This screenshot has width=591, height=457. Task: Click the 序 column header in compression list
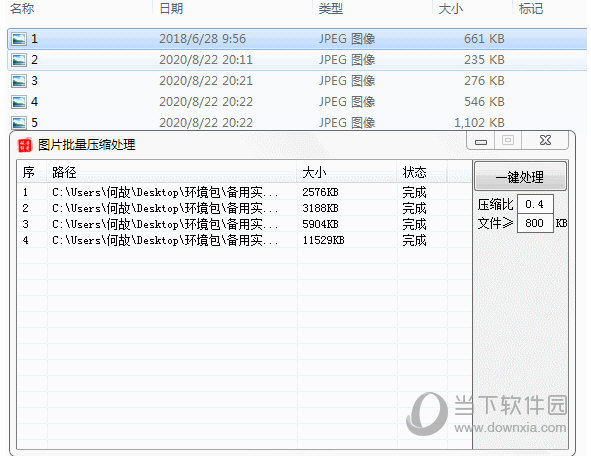[x=28, y=172]
